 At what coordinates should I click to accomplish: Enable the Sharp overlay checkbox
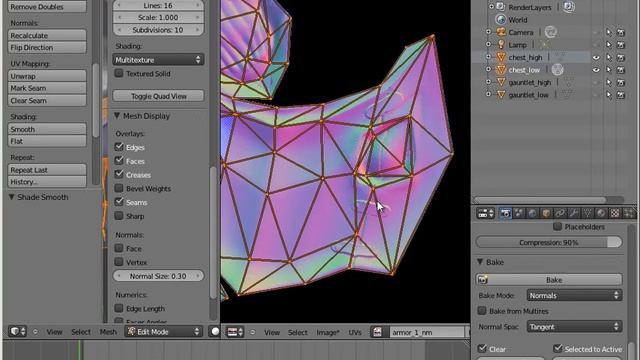coord(119,216)
